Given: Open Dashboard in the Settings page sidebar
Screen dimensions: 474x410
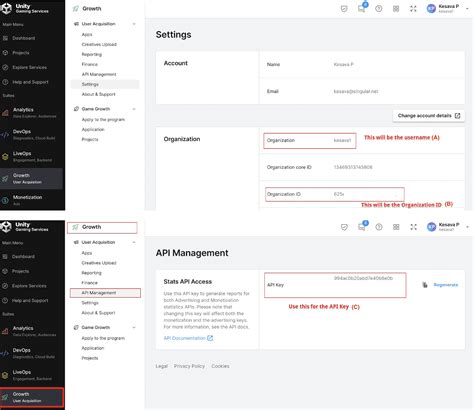Looking at the screenshot, I should tap(19, 38).
